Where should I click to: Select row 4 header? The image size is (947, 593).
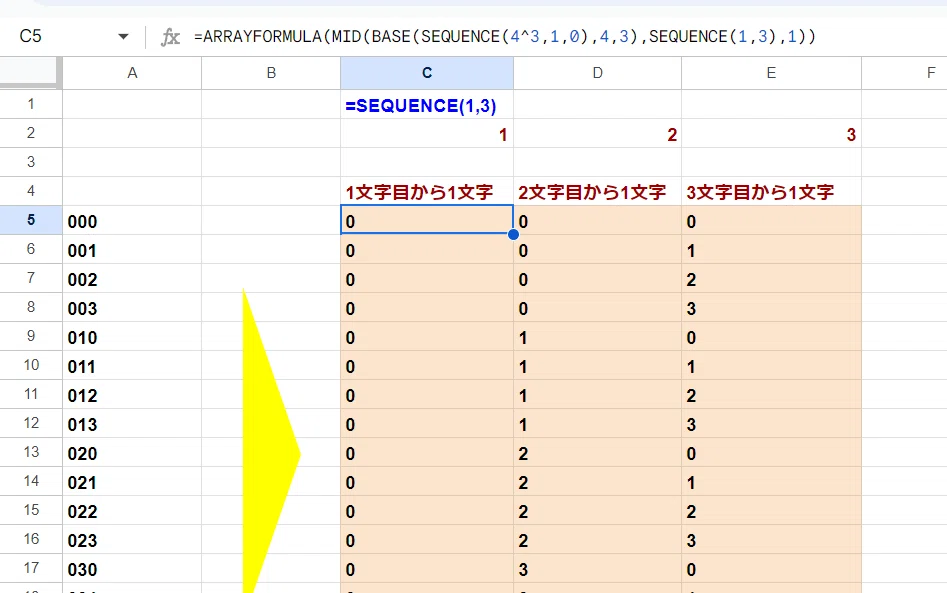pyautogui.click(x=31, y=191)
